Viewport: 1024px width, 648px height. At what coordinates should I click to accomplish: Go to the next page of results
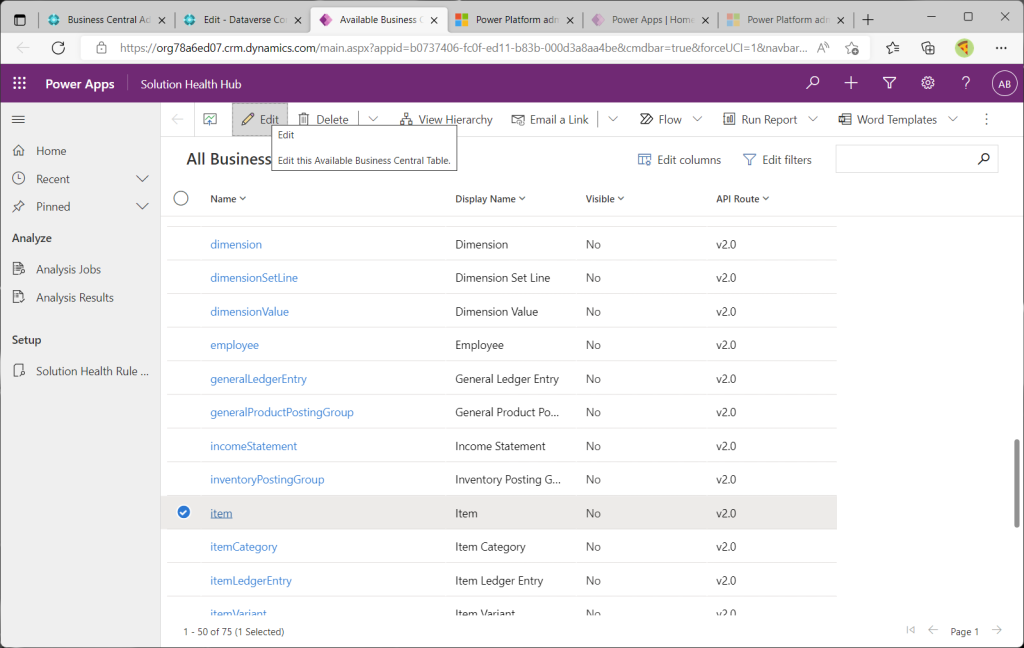997,630
